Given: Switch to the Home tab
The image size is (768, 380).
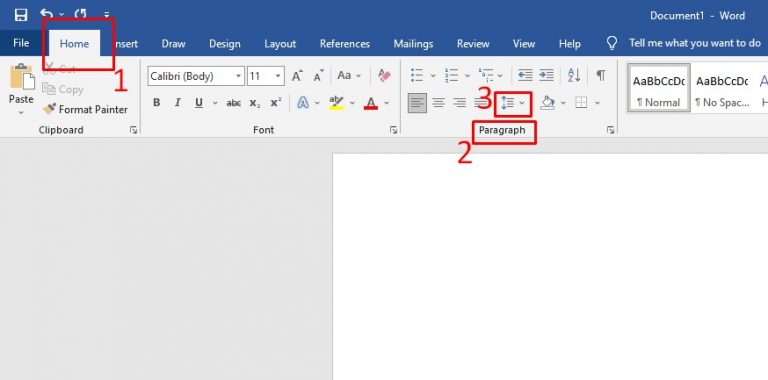Looking at the screenshot, I should pyautogui.click(x=74, y=43).
